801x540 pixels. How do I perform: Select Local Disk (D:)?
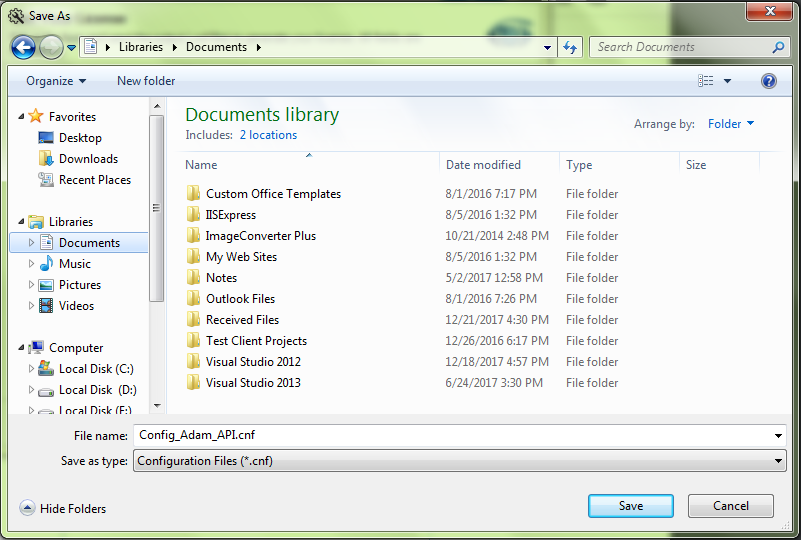click(98, 390)
